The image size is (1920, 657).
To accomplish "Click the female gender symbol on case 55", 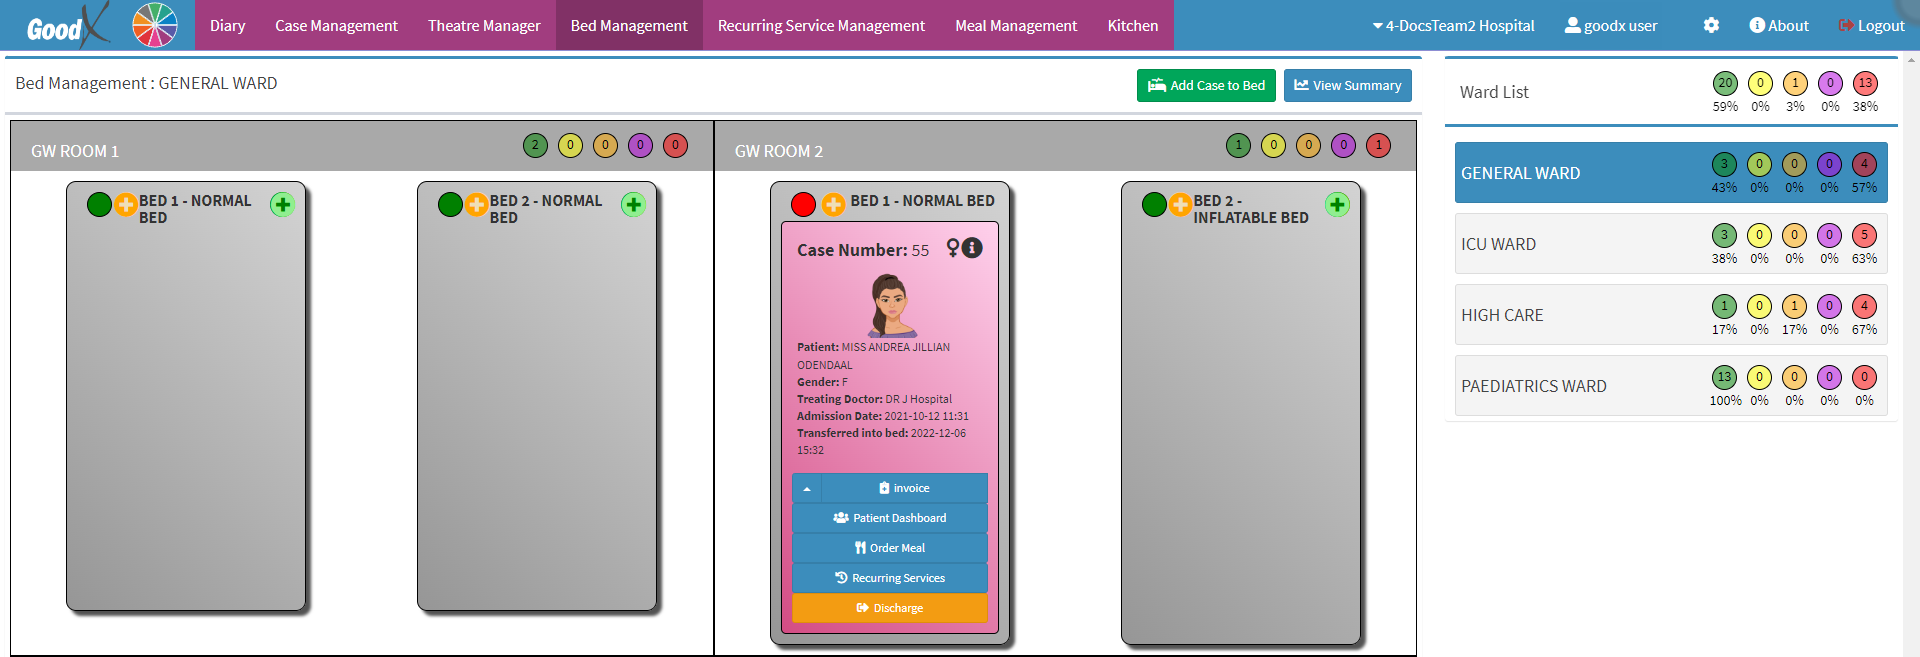I will click(x=953, y=248).
